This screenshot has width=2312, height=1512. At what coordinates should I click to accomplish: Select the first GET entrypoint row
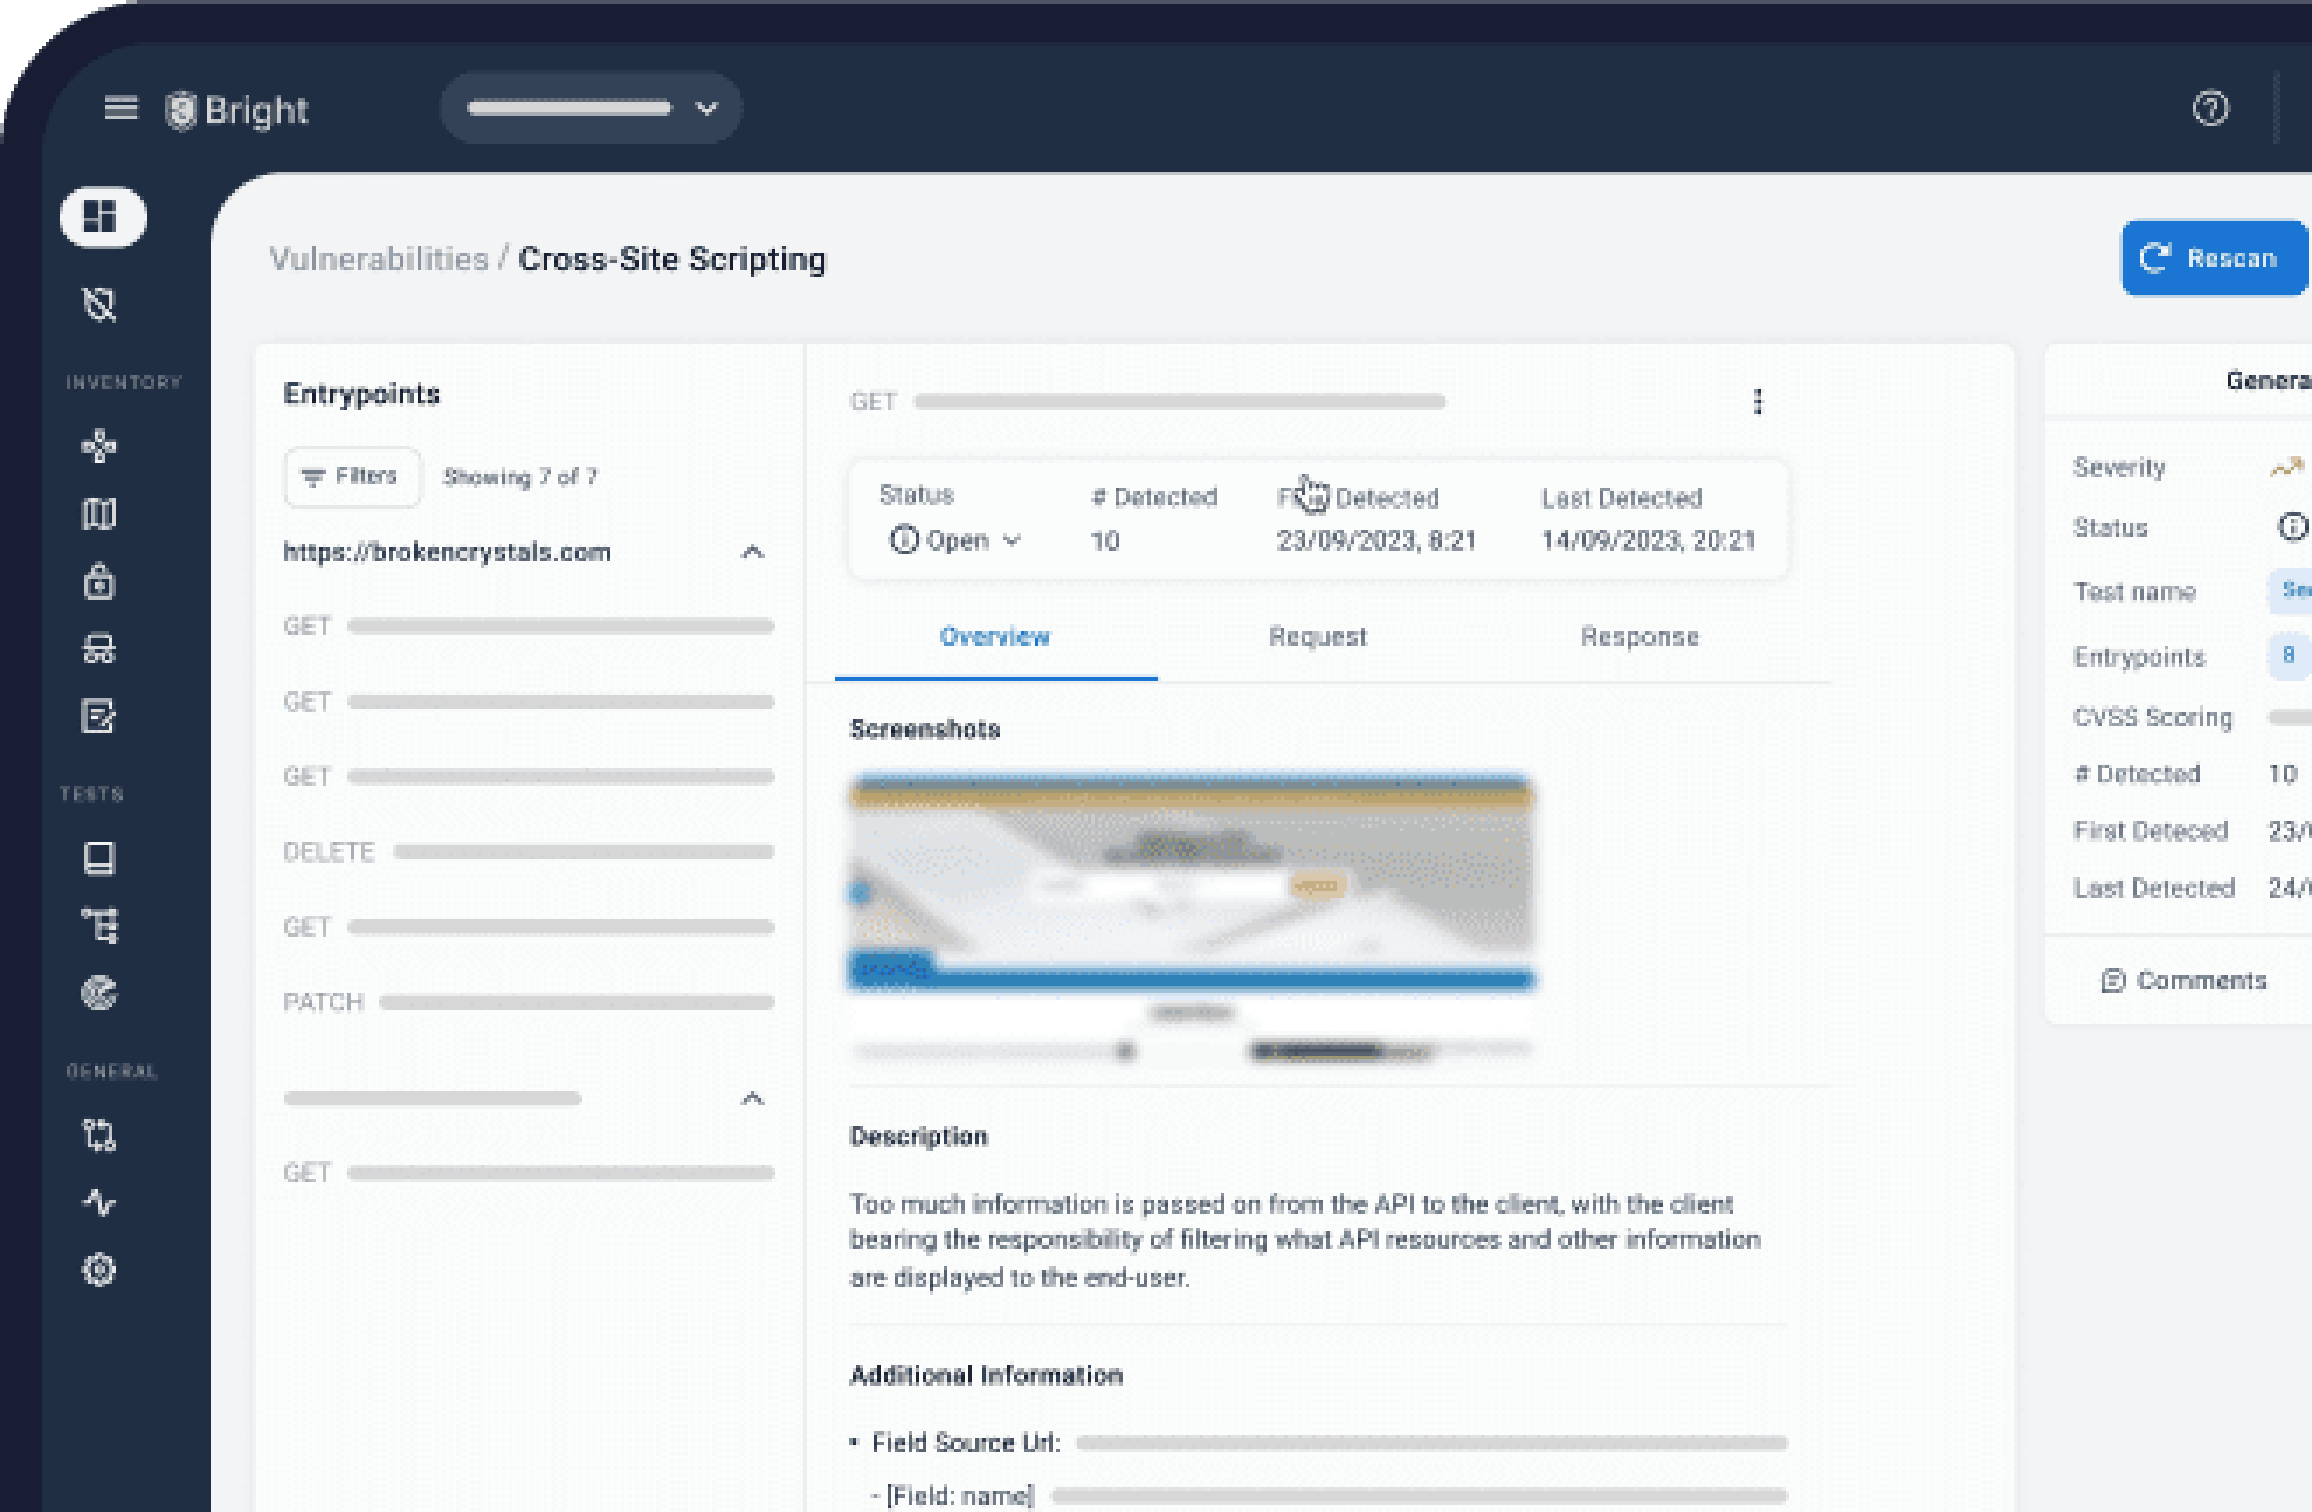528,626
